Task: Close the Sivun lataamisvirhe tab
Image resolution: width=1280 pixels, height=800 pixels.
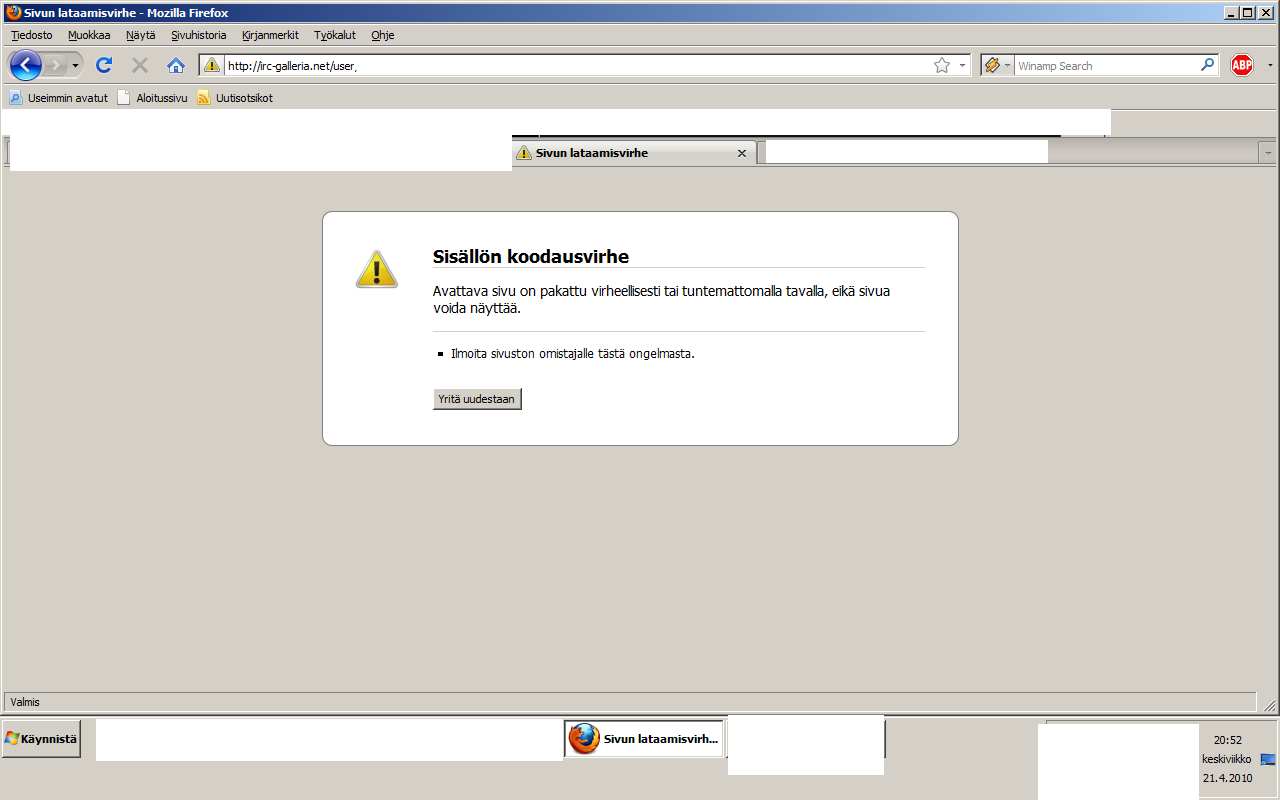Action: click(742, 153)
